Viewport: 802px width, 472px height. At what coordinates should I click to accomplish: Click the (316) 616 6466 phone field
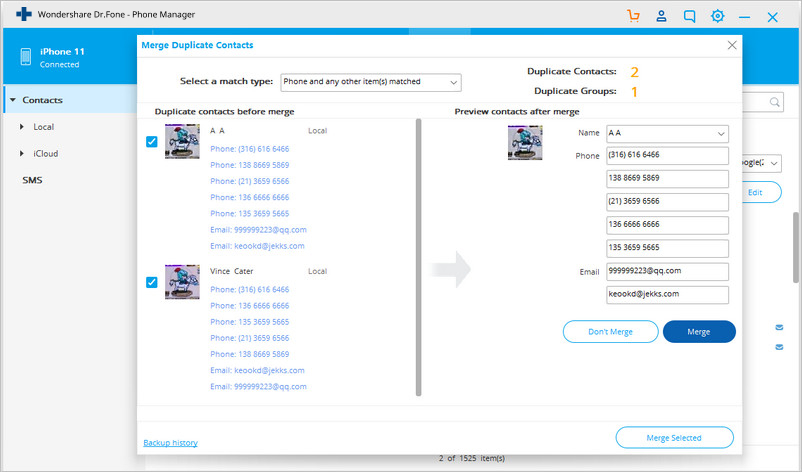click(x=667, y=155)
